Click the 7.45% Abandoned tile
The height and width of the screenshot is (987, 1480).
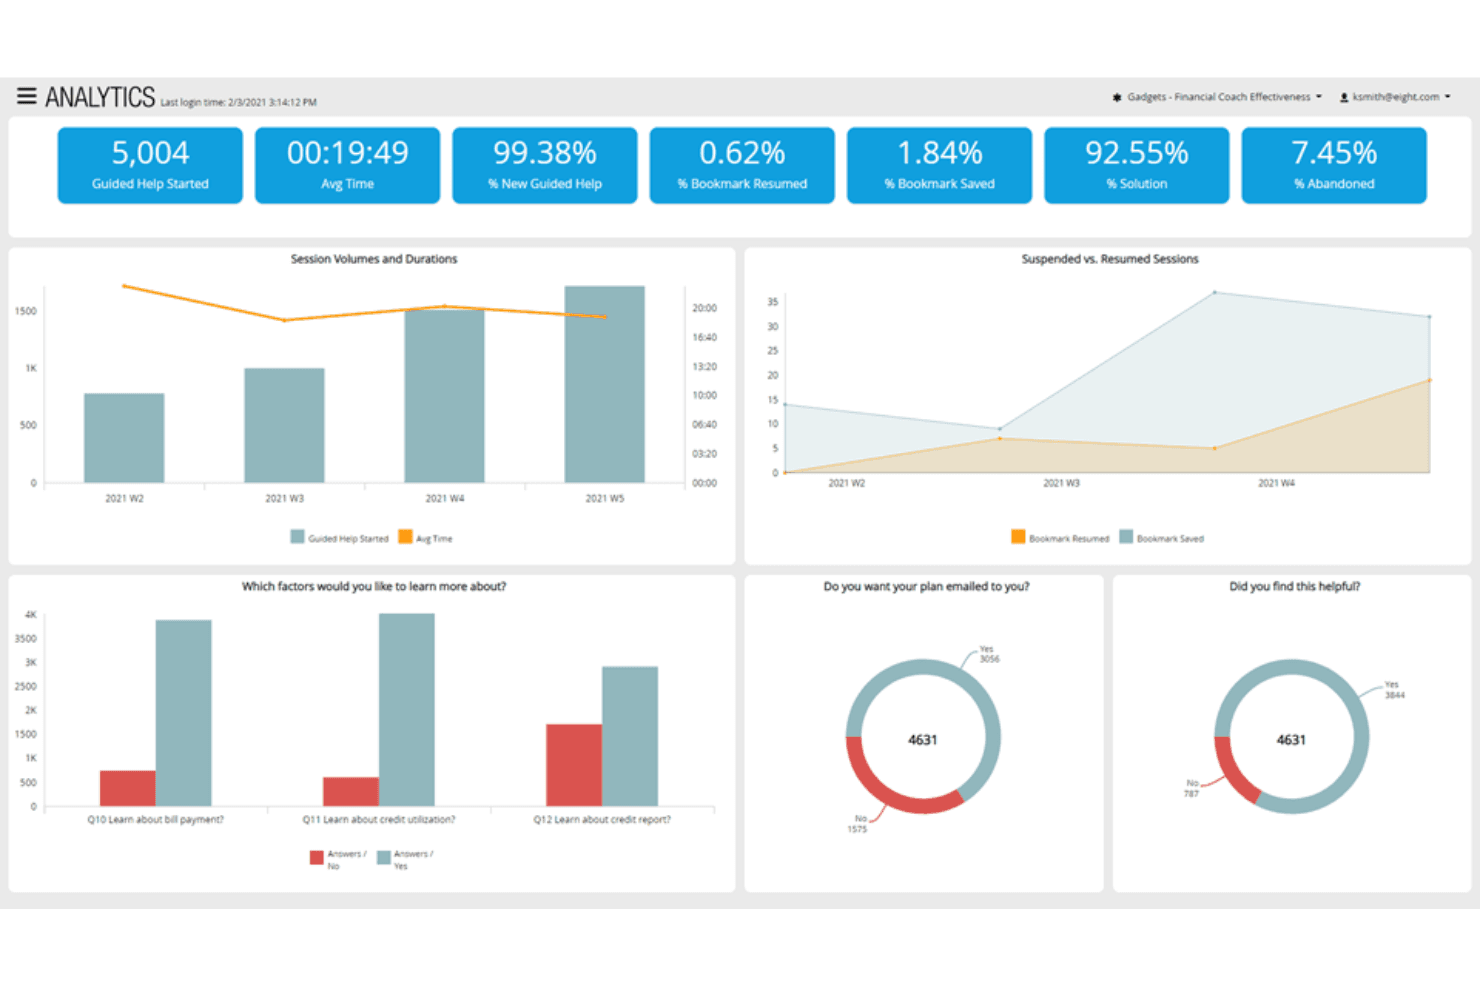[1334, 165]
